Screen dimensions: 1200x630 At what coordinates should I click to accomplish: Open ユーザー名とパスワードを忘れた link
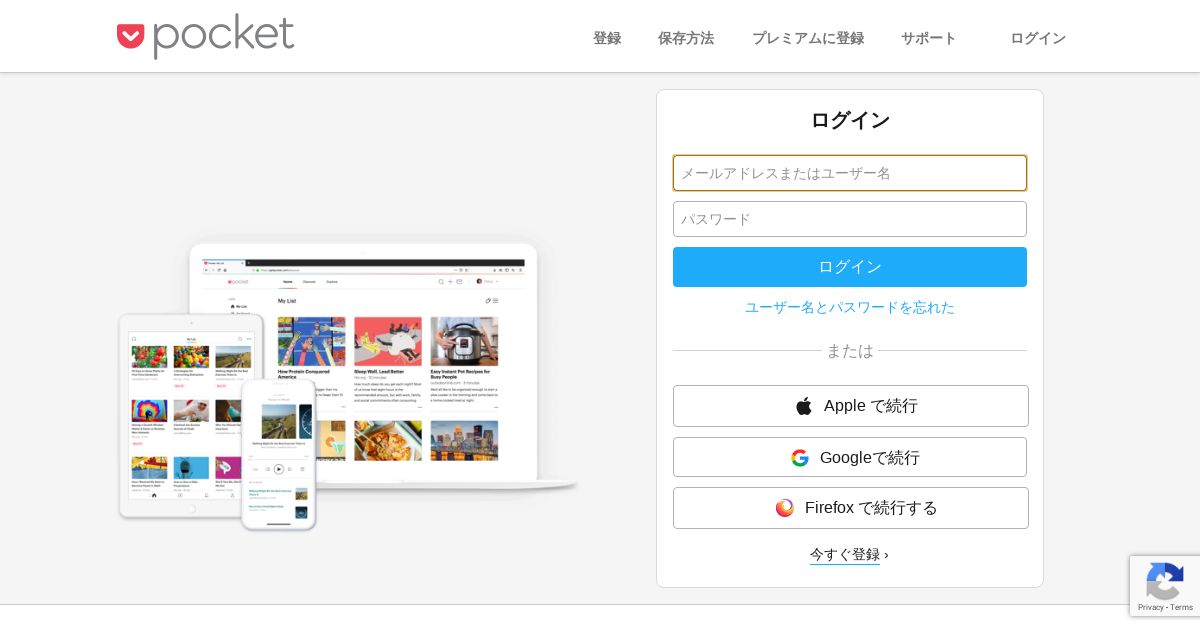pos(850,307)
